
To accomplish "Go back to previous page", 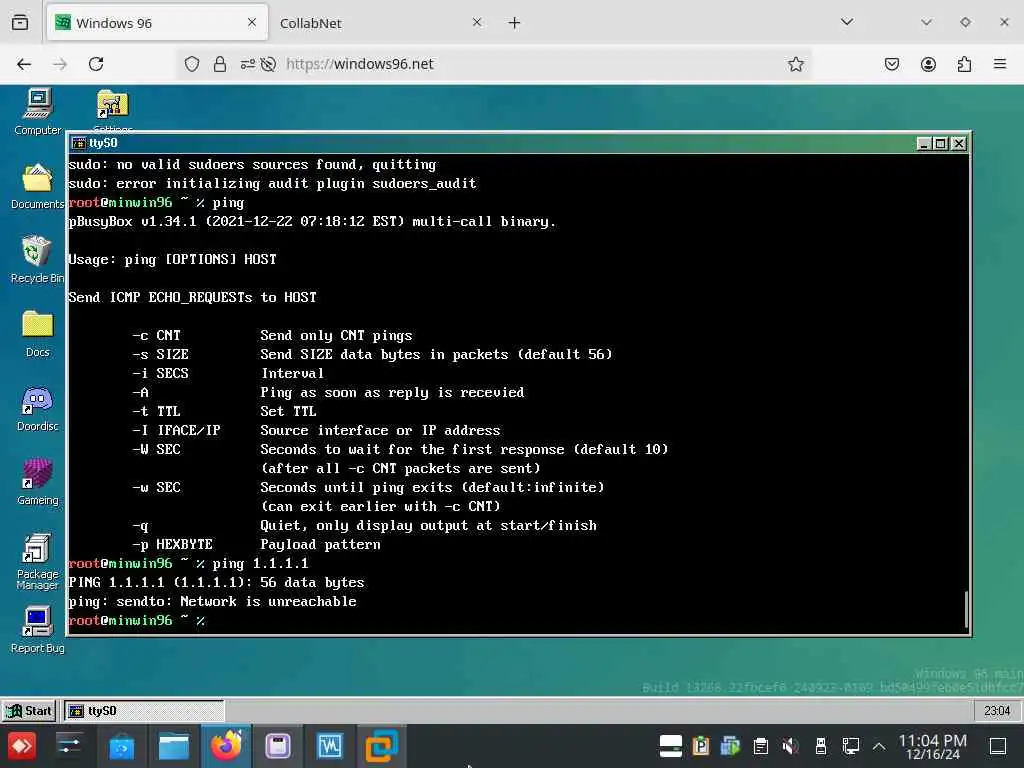I will pos(24,64).
